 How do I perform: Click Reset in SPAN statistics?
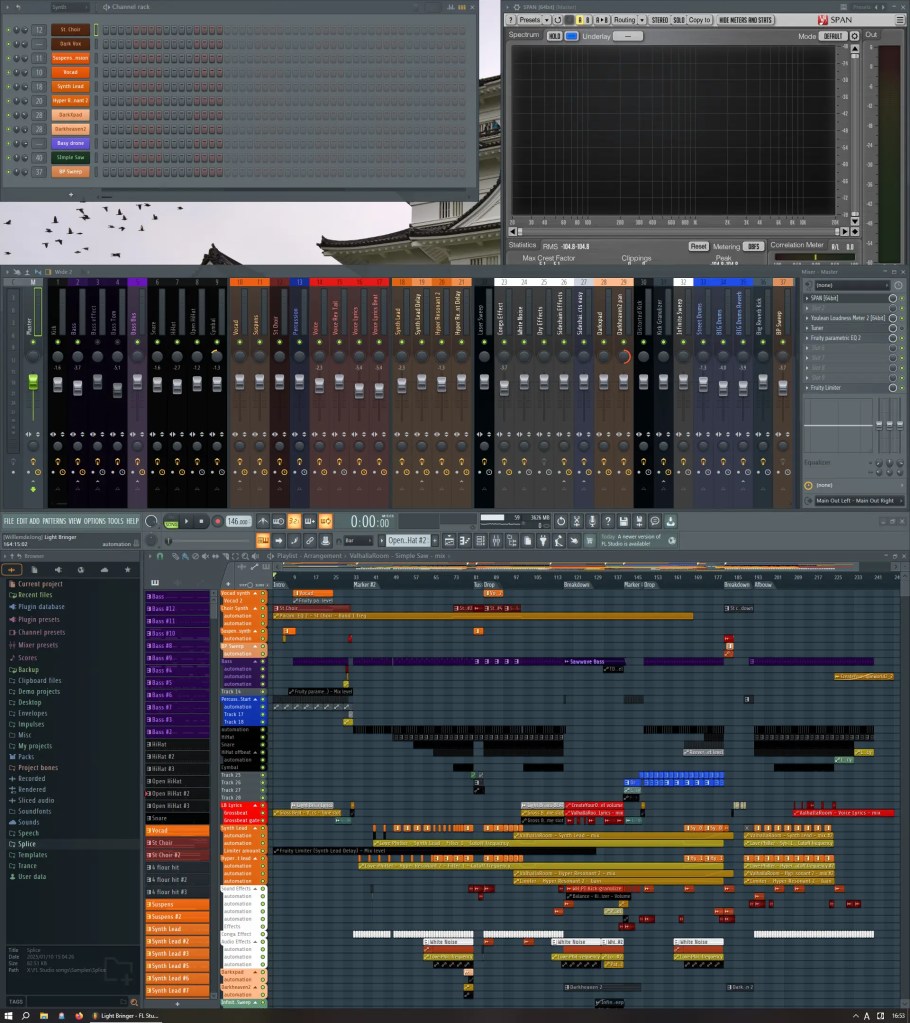[x=698, y=246]
